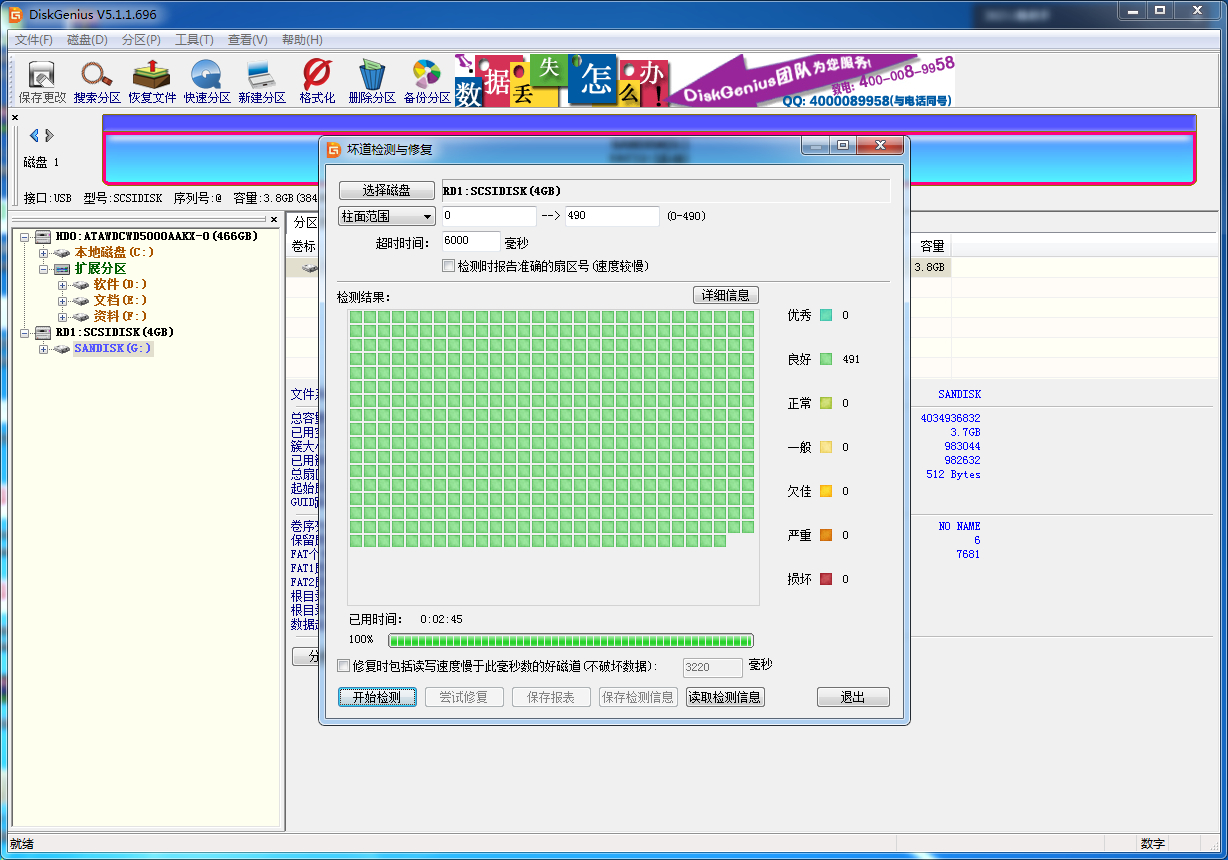
Task: Click the drive icon beside SANDISK(G:)
Action: tap(62, 348)
